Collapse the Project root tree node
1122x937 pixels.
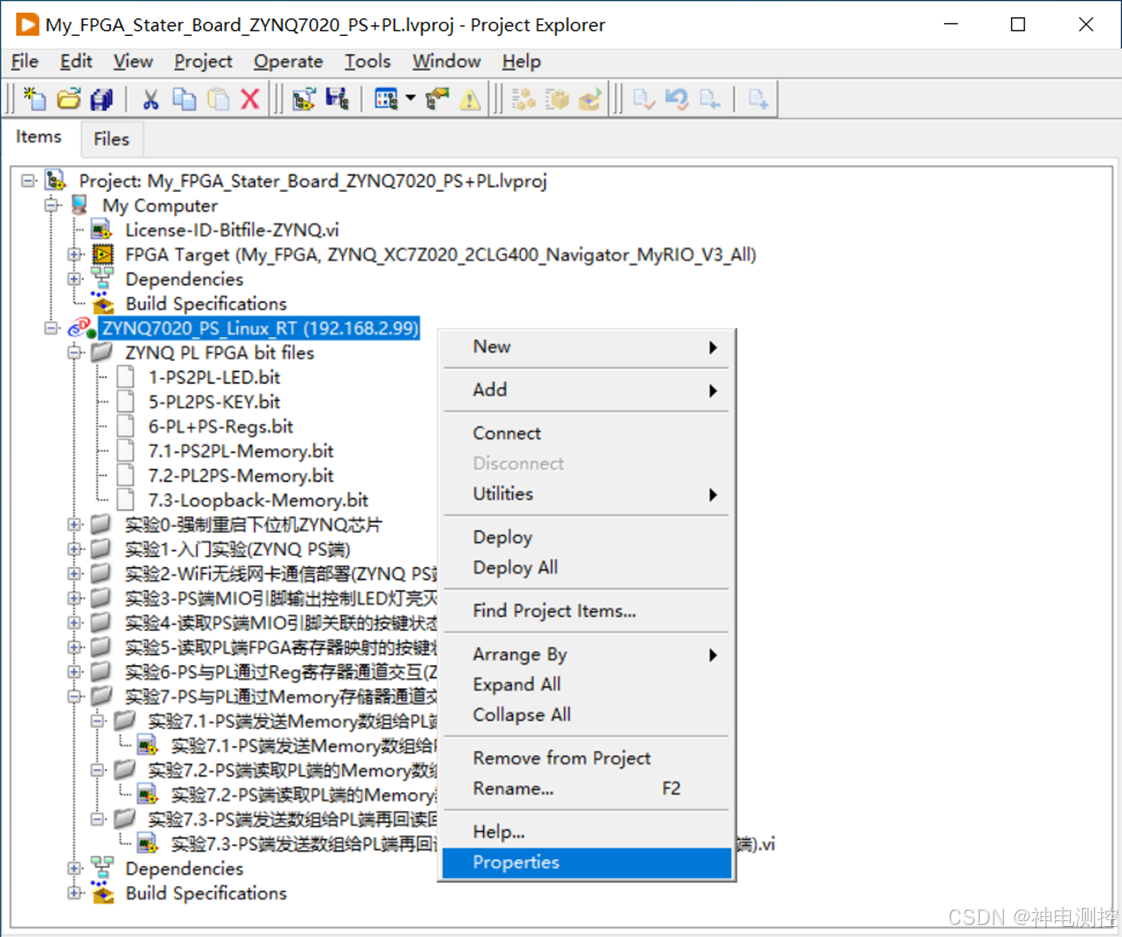pos(28,180)
